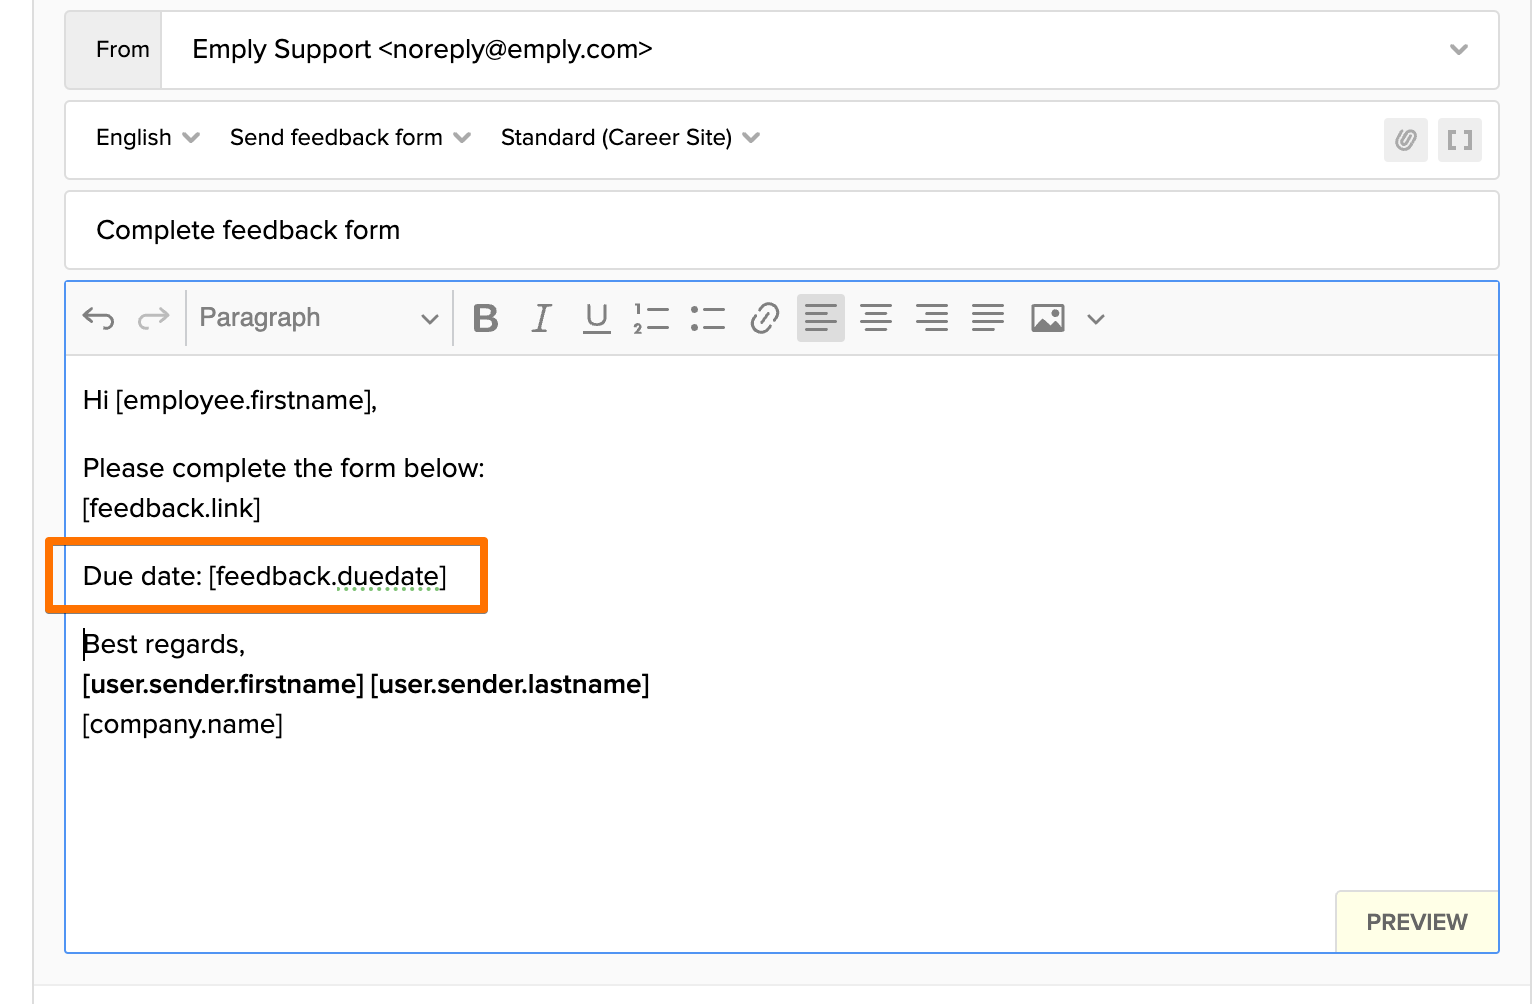Toggle italic formatting

[x=541, y=318]
